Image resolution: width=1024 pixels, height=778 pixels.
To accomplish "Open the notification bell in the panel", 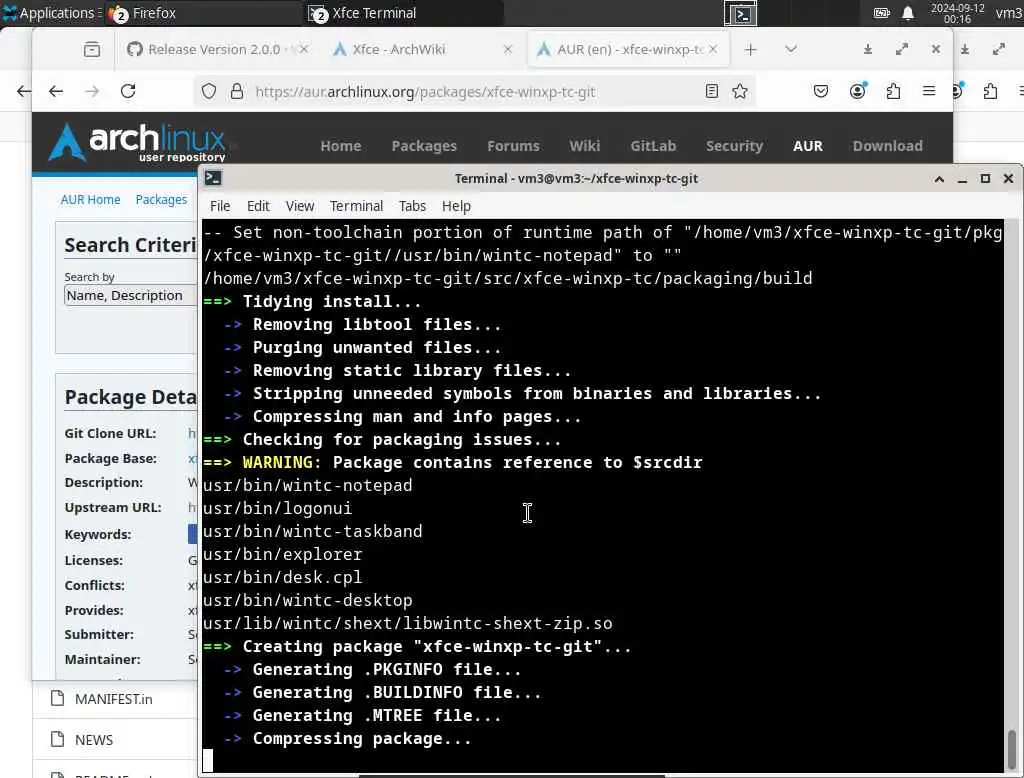I will (x=908, y=13).
